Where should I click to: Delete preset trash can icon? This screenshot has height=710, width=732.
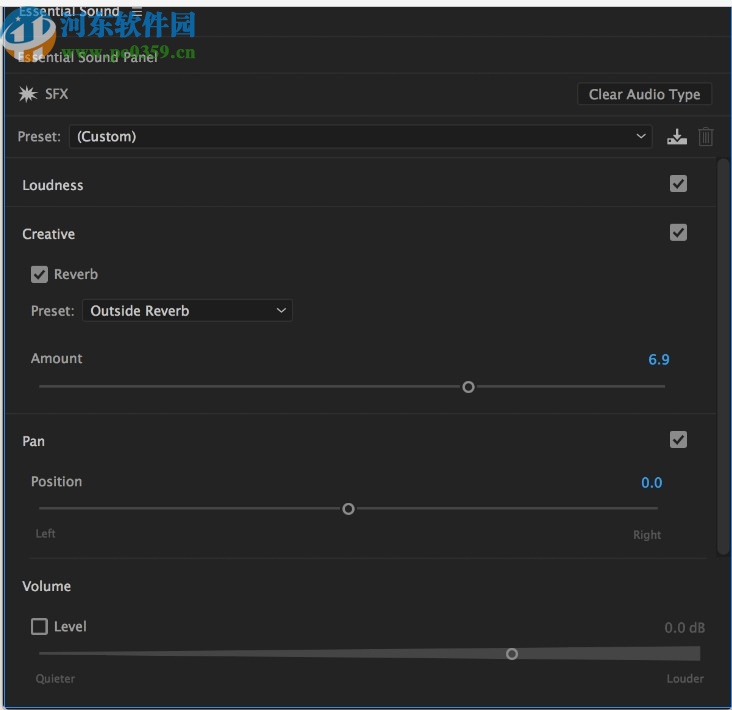[705, 137]
